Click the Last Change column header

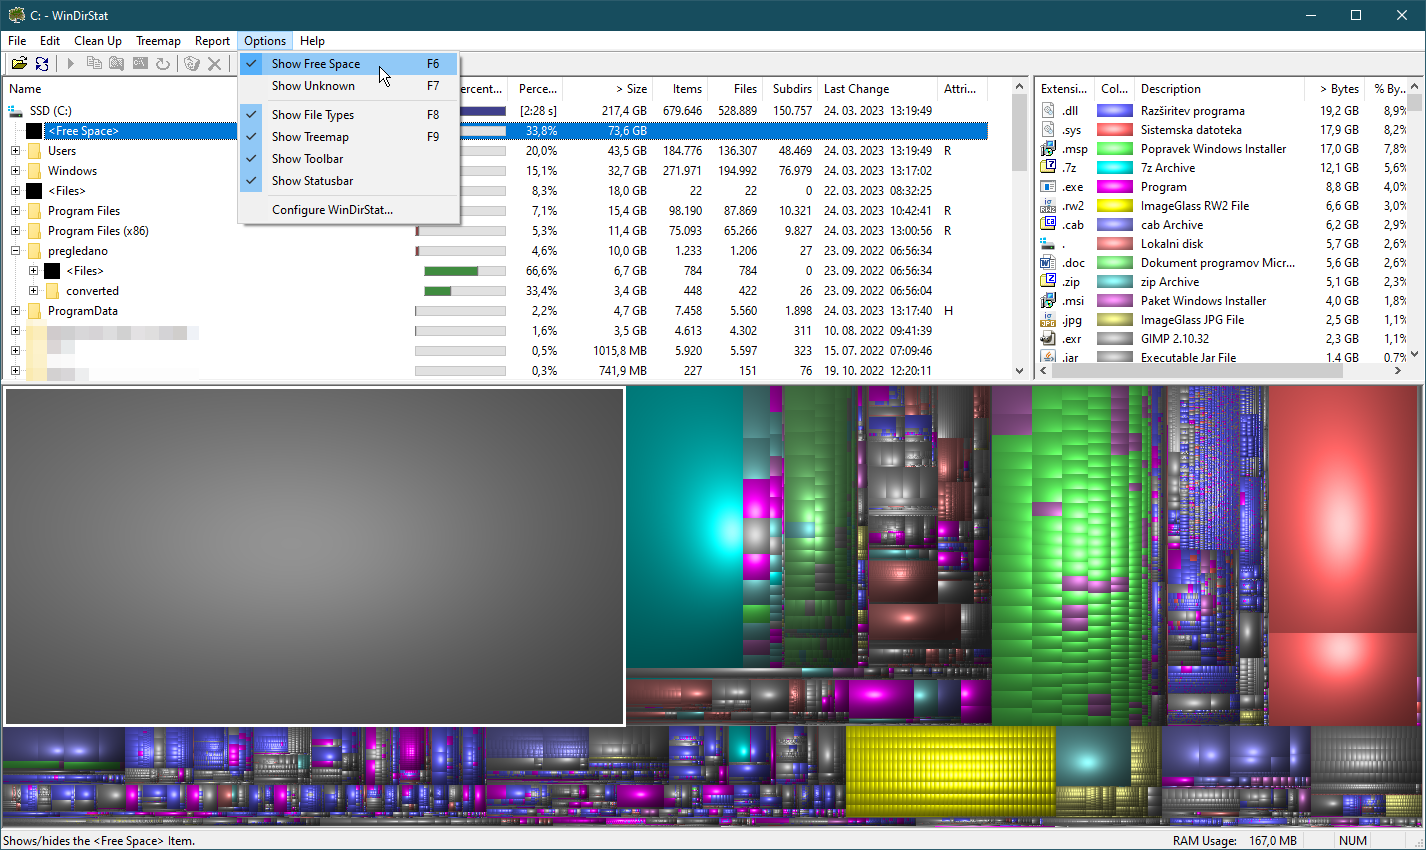point(856,89)
